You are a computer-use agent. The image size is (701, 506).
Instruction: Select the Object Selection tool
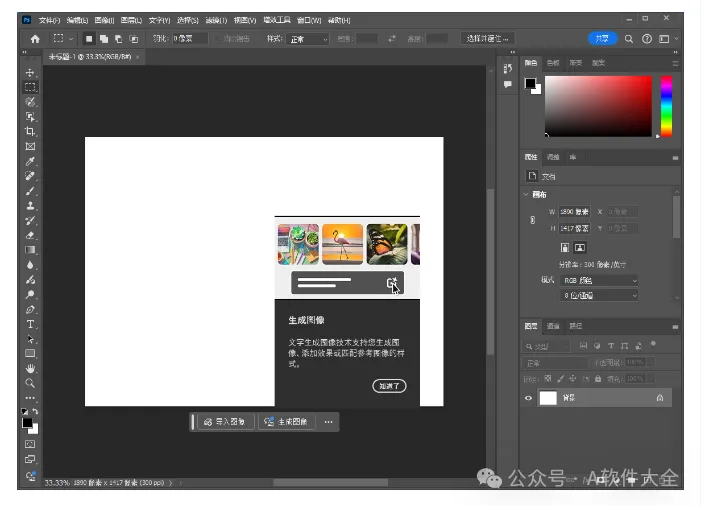30,117
